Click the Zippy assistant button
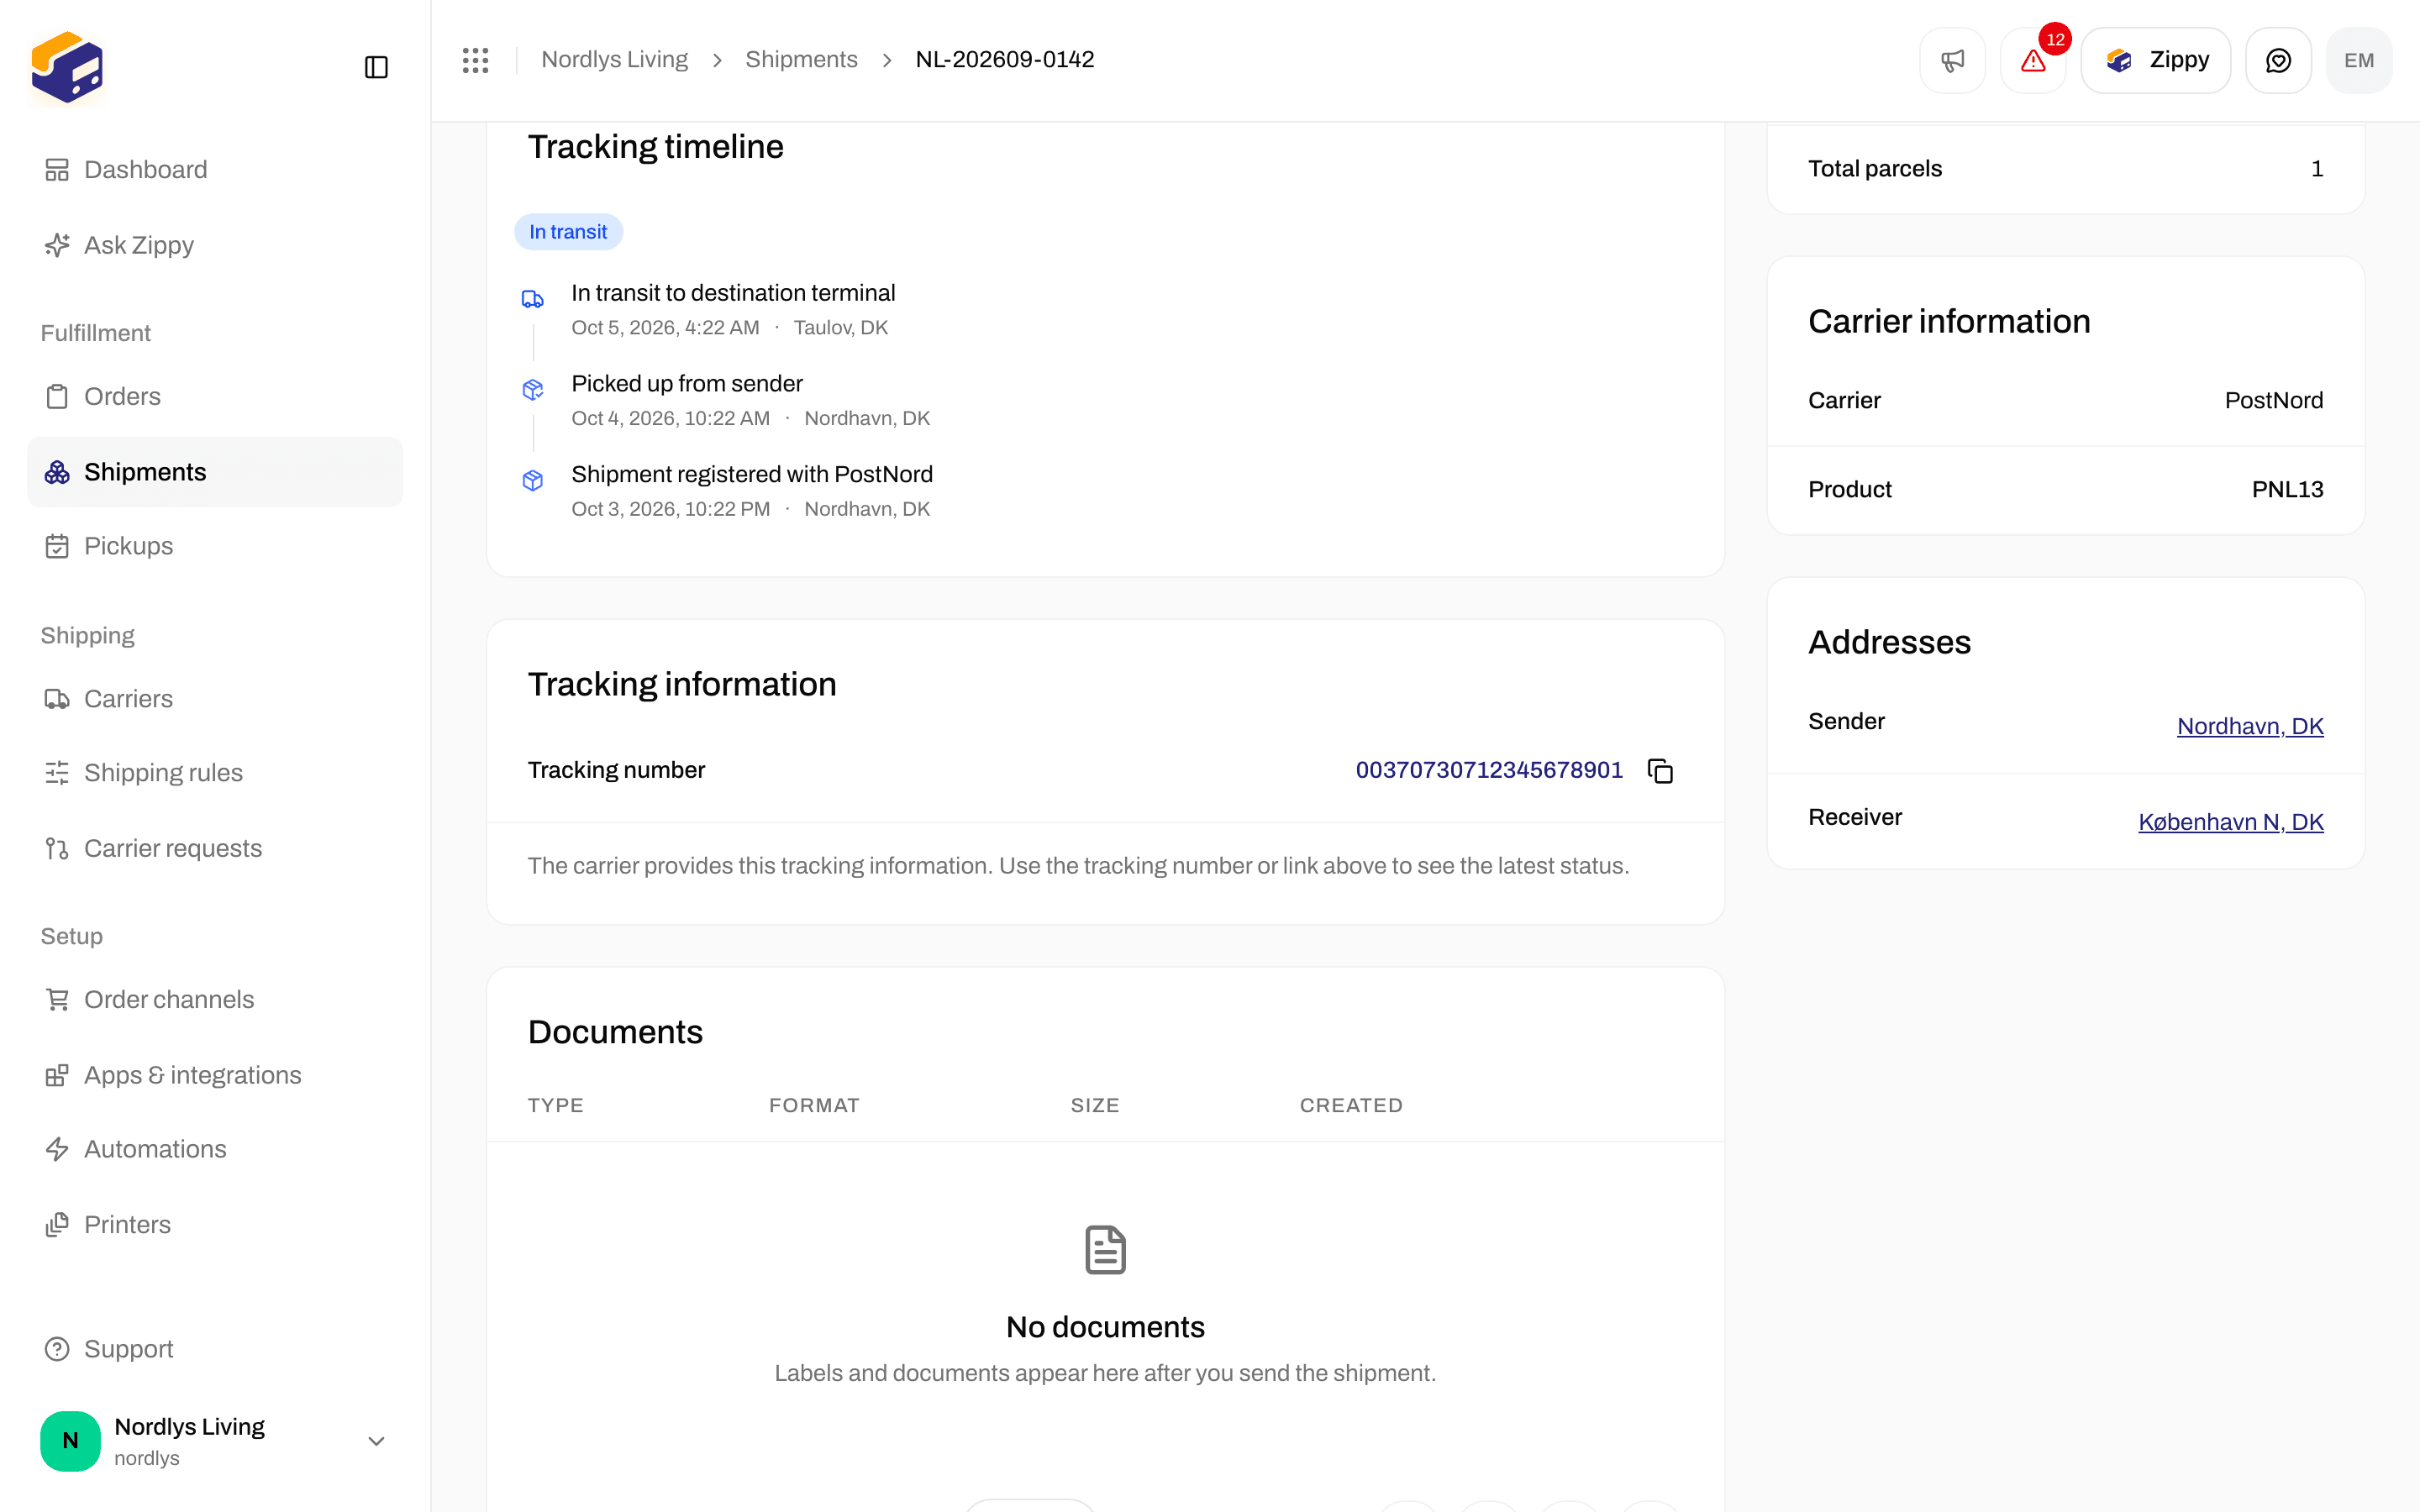The height and width of the screenshot is (1512, 2420). coord(2156,60)
